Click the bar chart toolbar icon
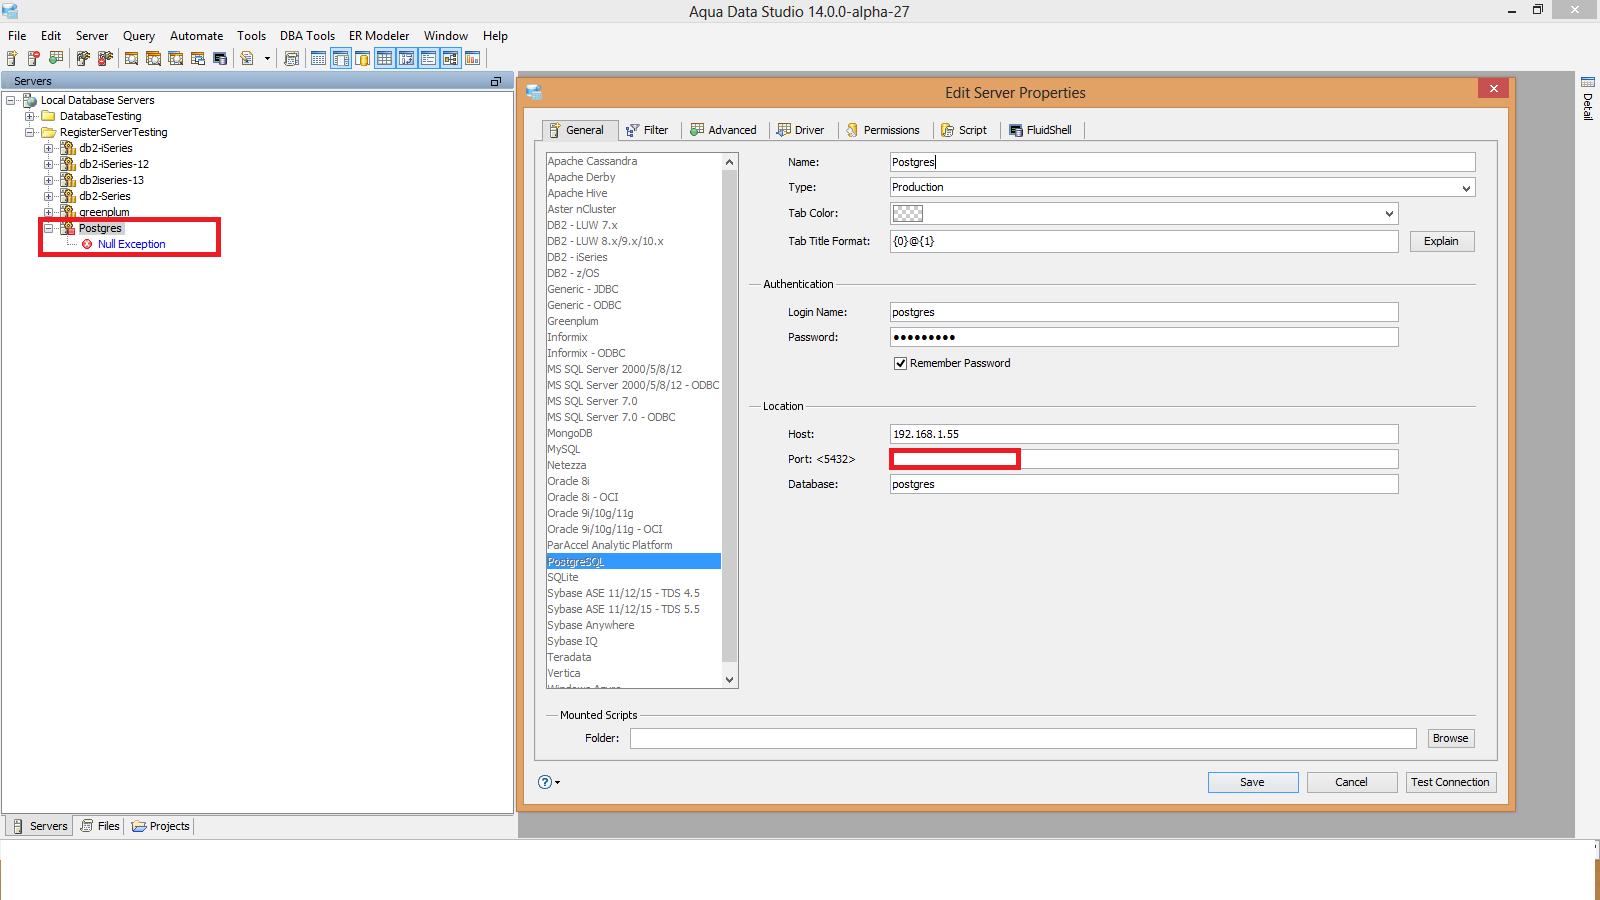Image resolution: width=1600 pixels, height=900 pixels. coord(473,59)
